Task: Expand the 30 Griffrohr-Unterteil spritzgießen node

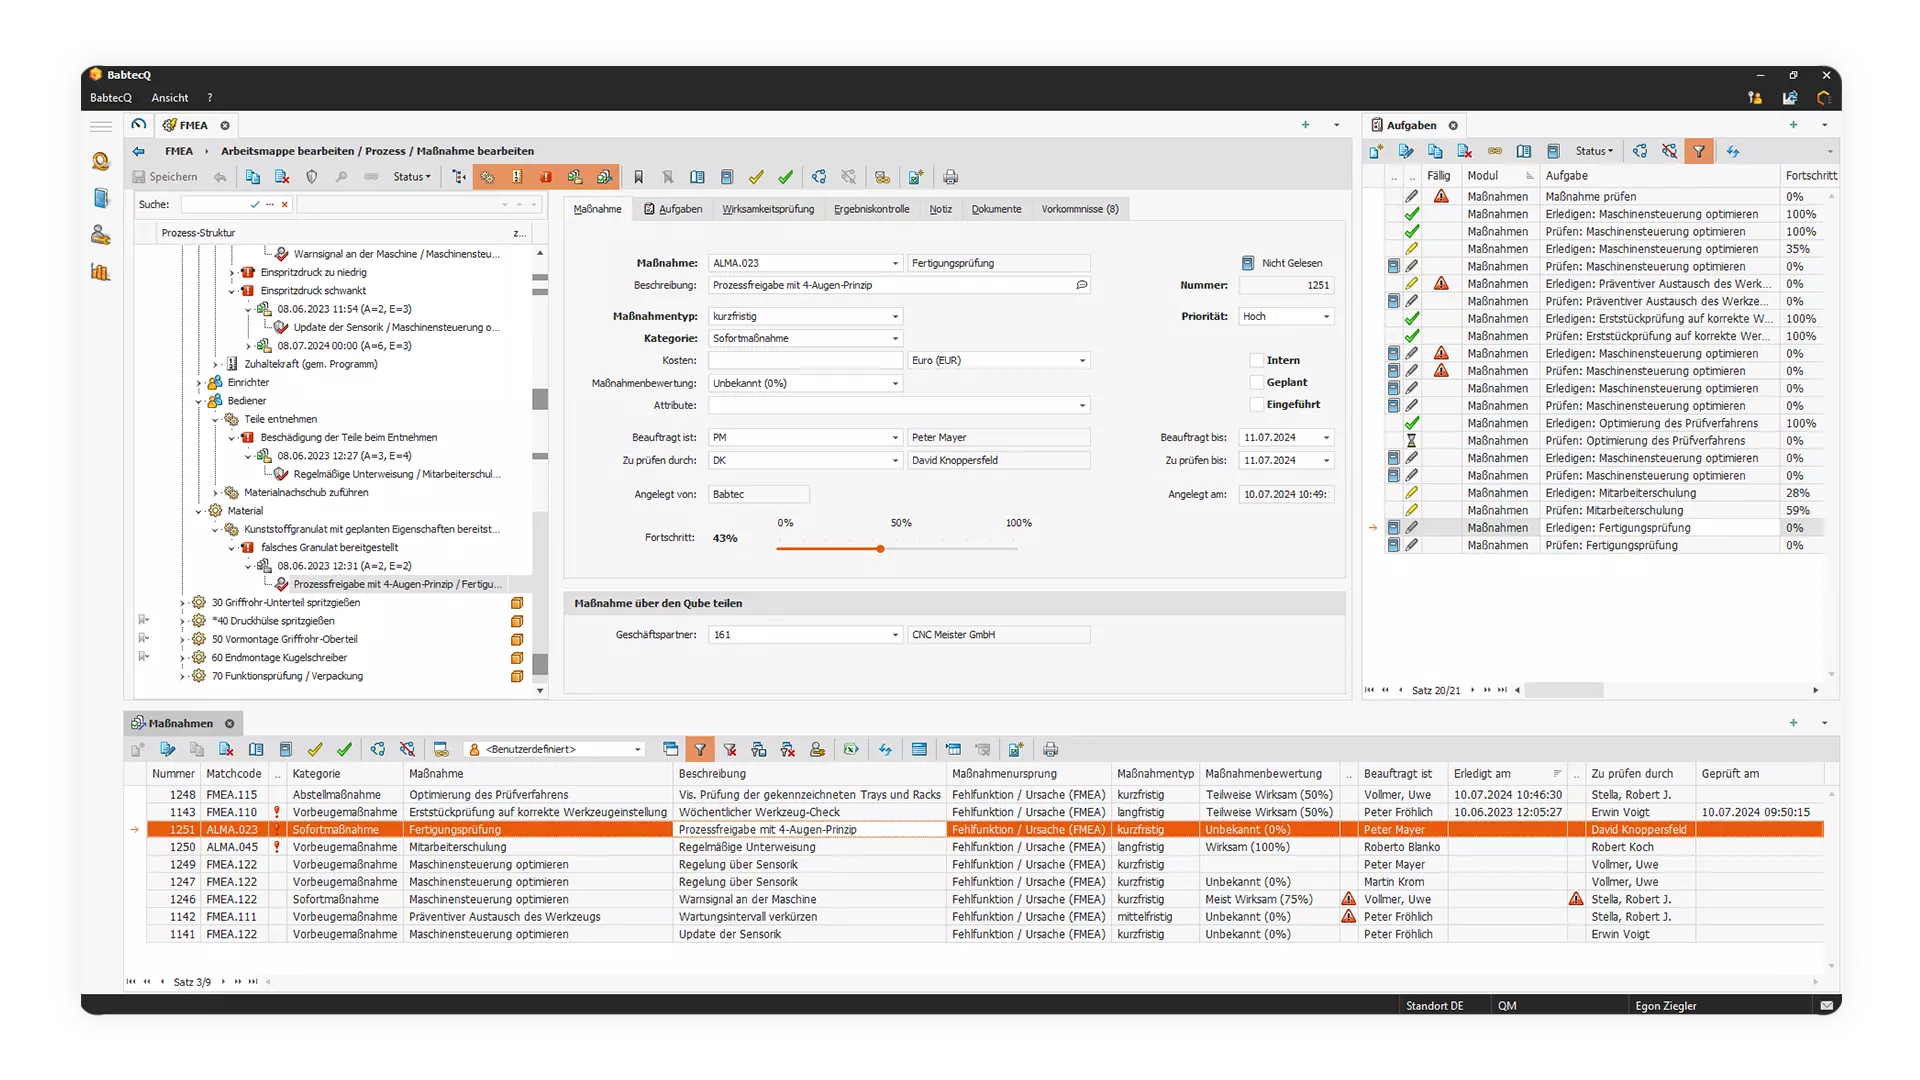Action: click(x=182, y=603)
